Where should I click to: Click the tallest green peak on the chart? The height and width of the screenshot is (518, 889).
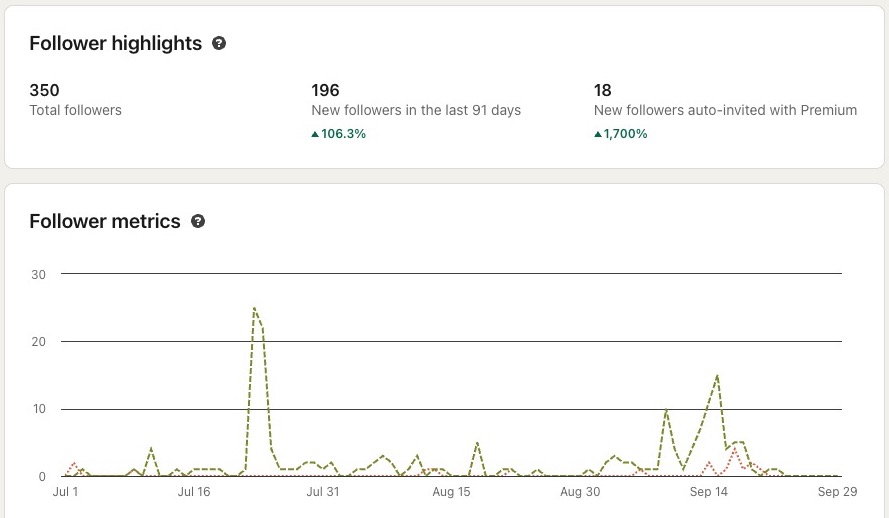click(x=254, y=309)
